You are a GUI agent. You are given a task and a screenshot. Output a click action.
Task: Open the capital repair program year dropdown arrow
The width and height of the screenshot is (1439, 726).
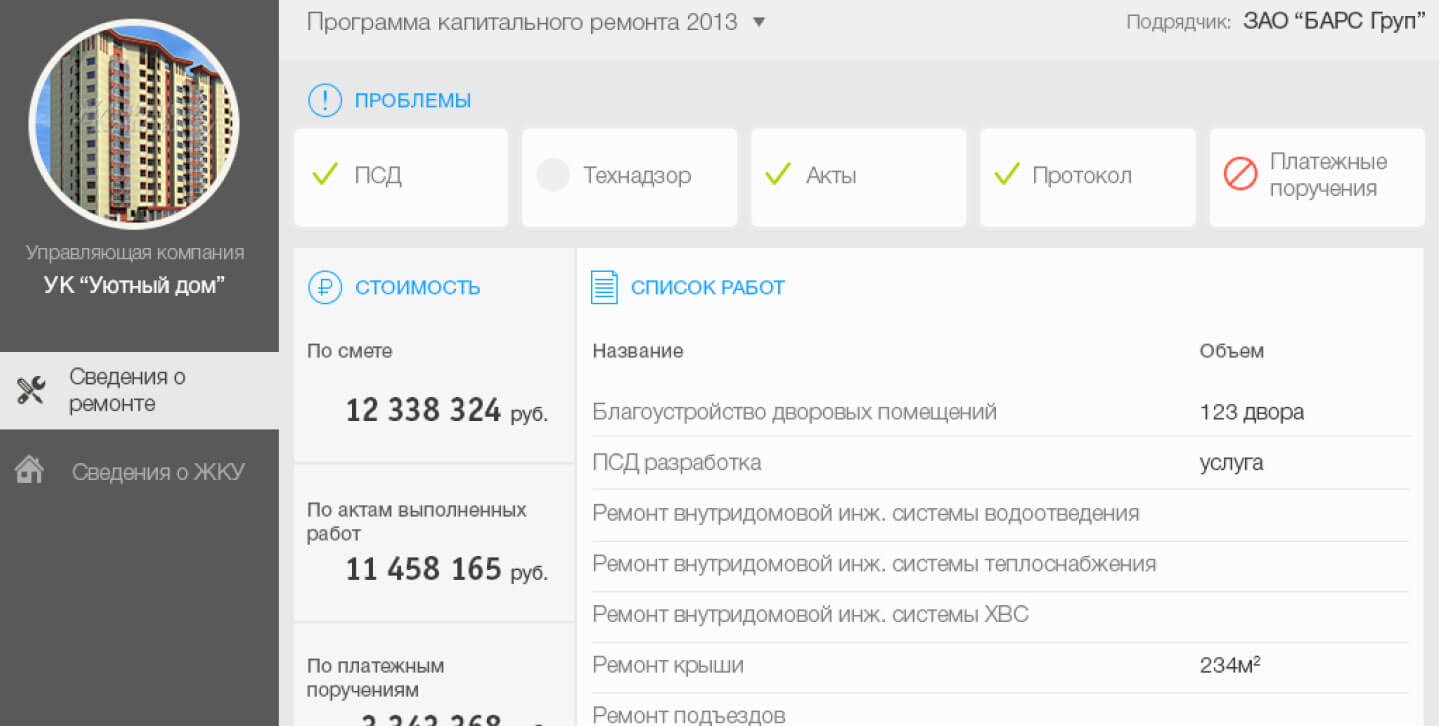coord(758,22)
